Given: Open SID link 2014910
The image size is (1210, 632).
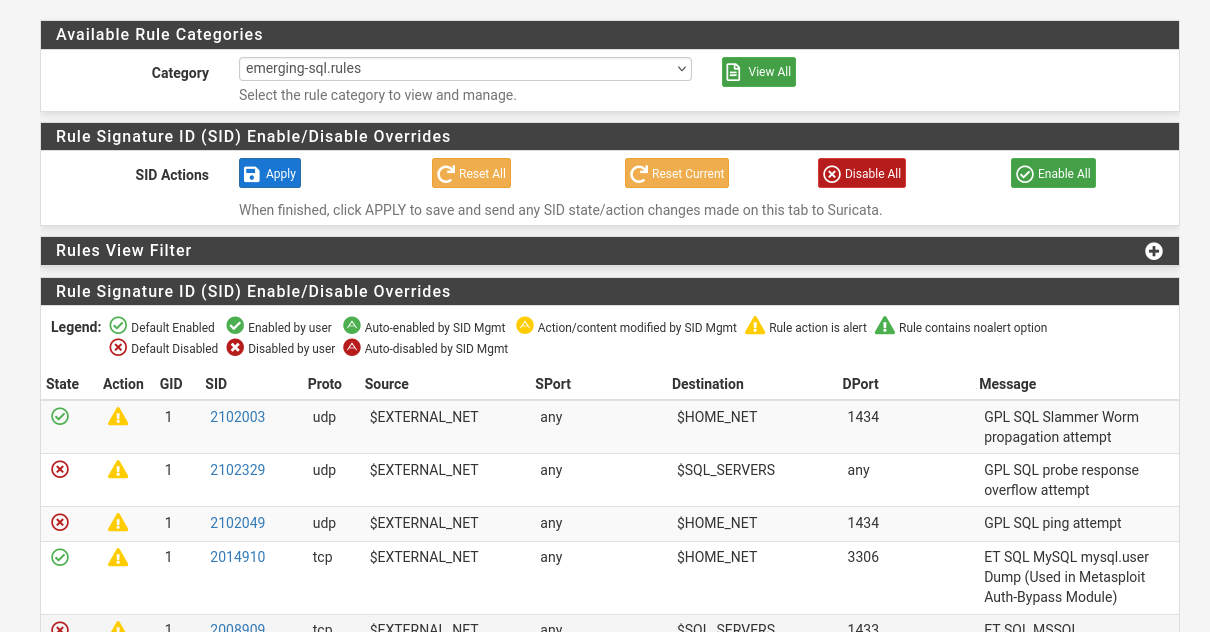Looking at the screenshot, I should click(237, 557).
